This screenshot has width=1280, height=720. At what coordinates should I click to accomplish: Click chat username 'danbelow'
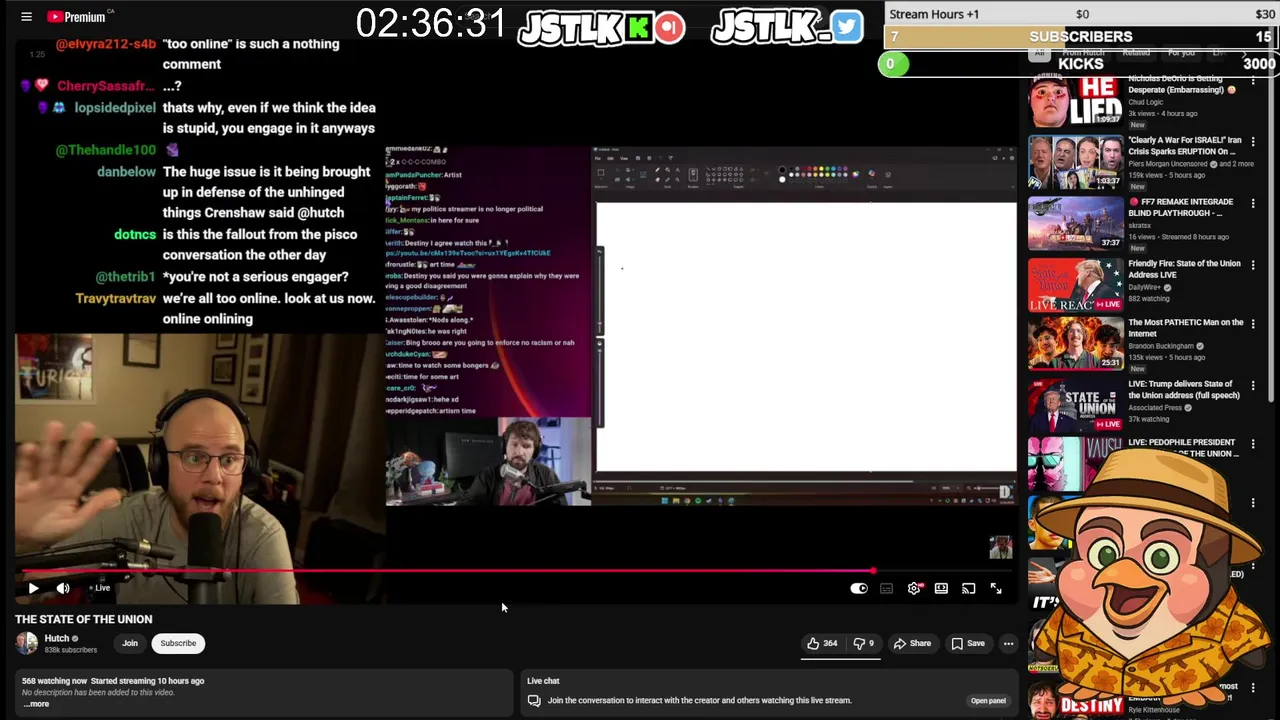pos(127,172)
